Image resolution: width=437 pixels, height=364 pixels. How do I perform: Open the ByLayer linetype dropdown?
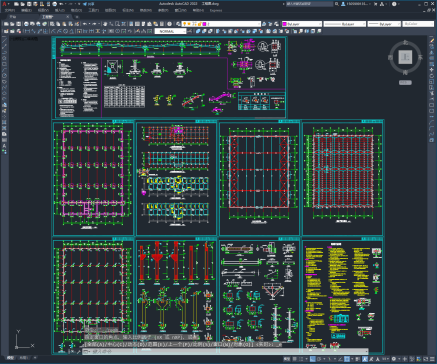[x=345, y=24]
